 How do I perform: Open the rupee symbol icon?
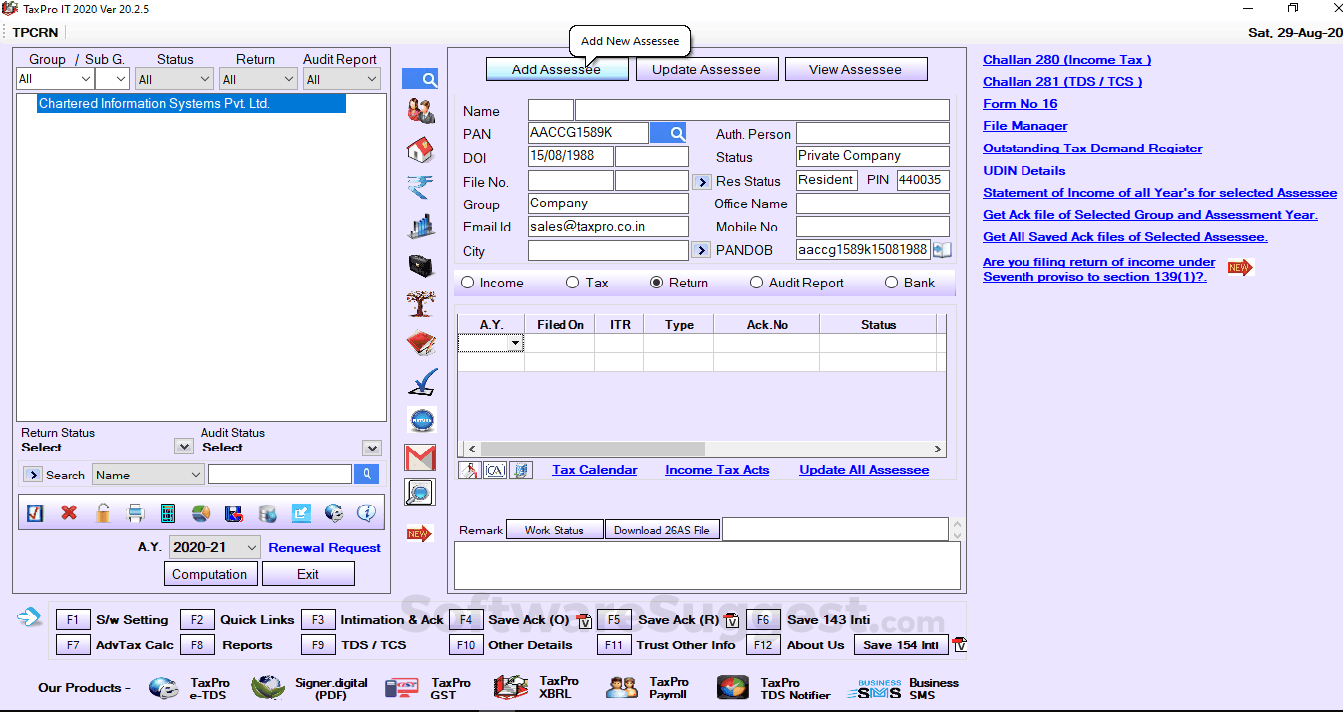(420, 187)
